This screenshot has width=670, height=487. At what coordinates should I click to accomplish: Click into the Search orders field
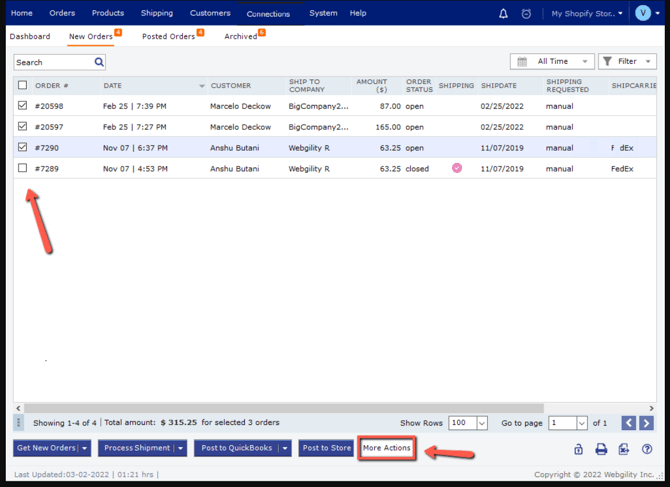tap(52, 62)
